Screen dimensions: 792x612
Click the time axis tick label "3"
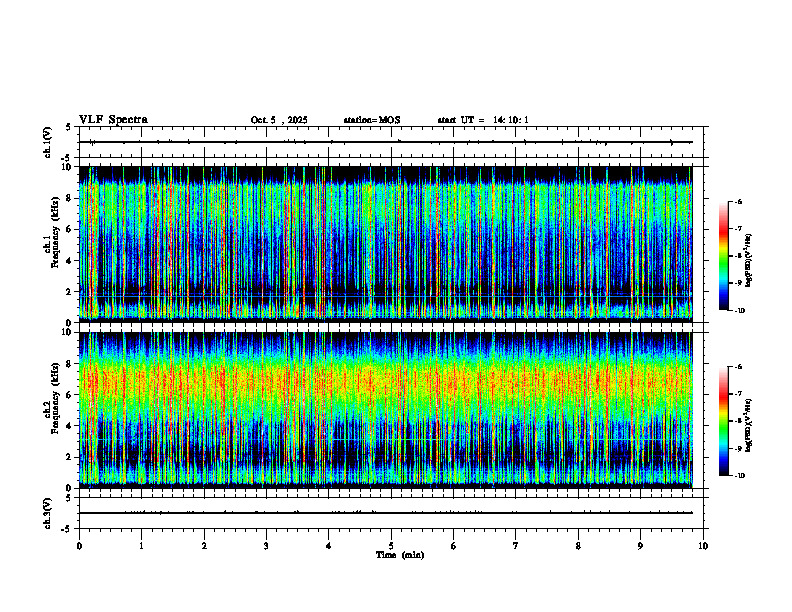[x=266, y=546]
